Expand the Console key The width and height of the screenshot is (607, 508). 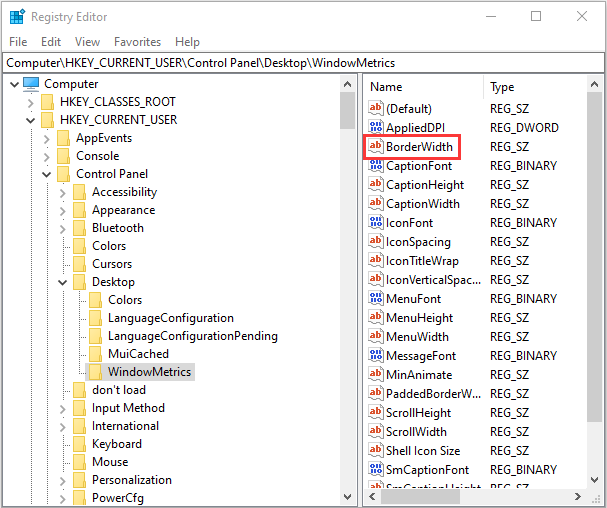pyautogui.click(x=46, y=156)
